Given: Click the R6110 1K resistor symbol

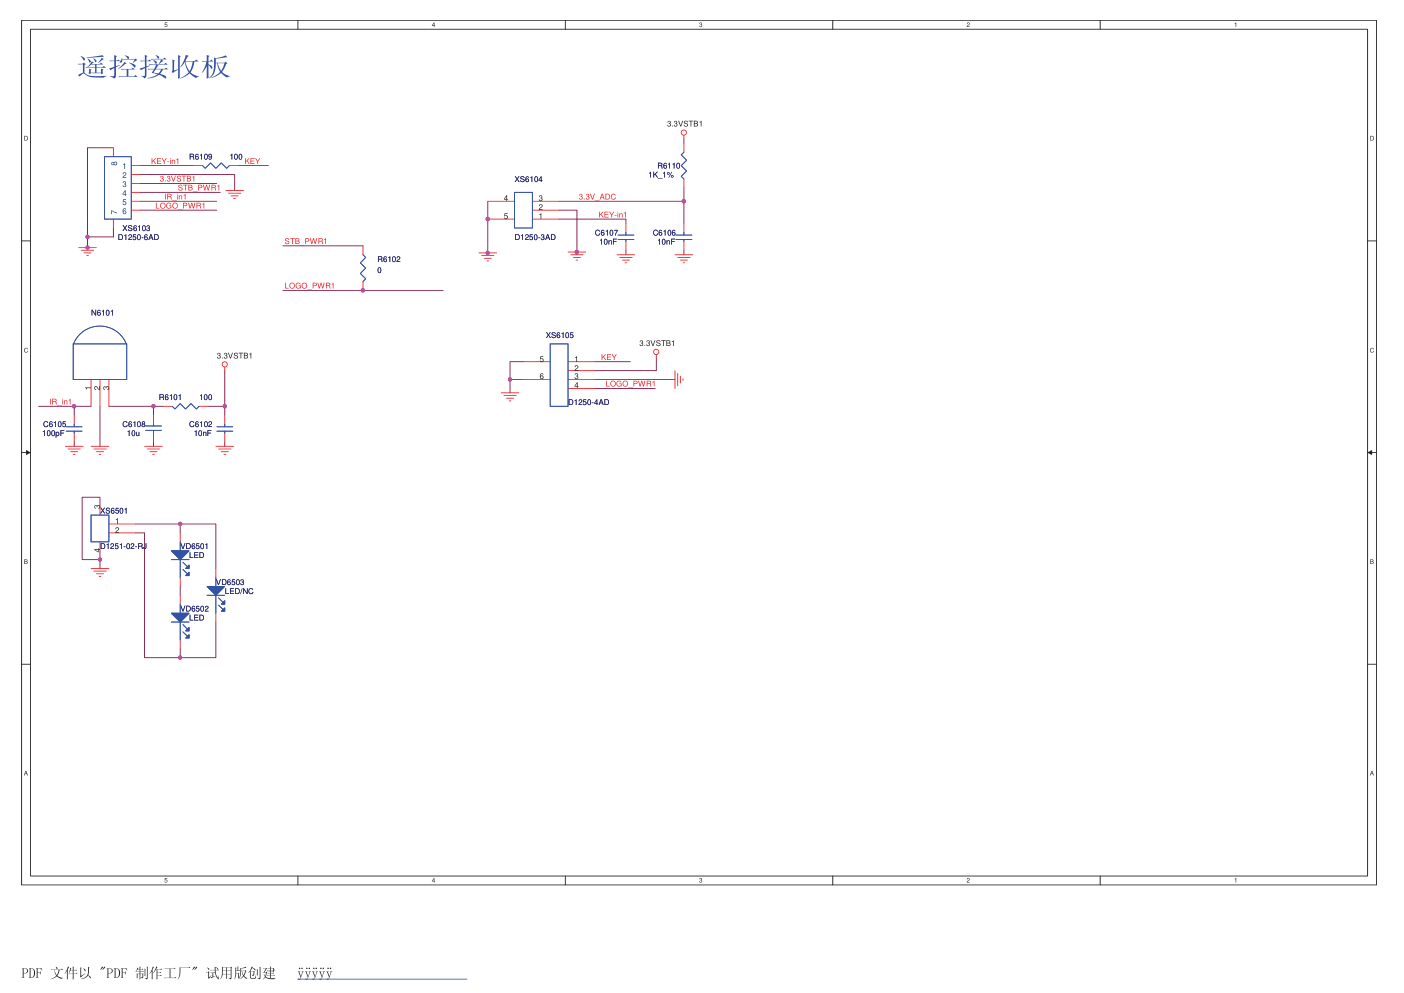Looking at the screenshot, I should tap(684, 168).
